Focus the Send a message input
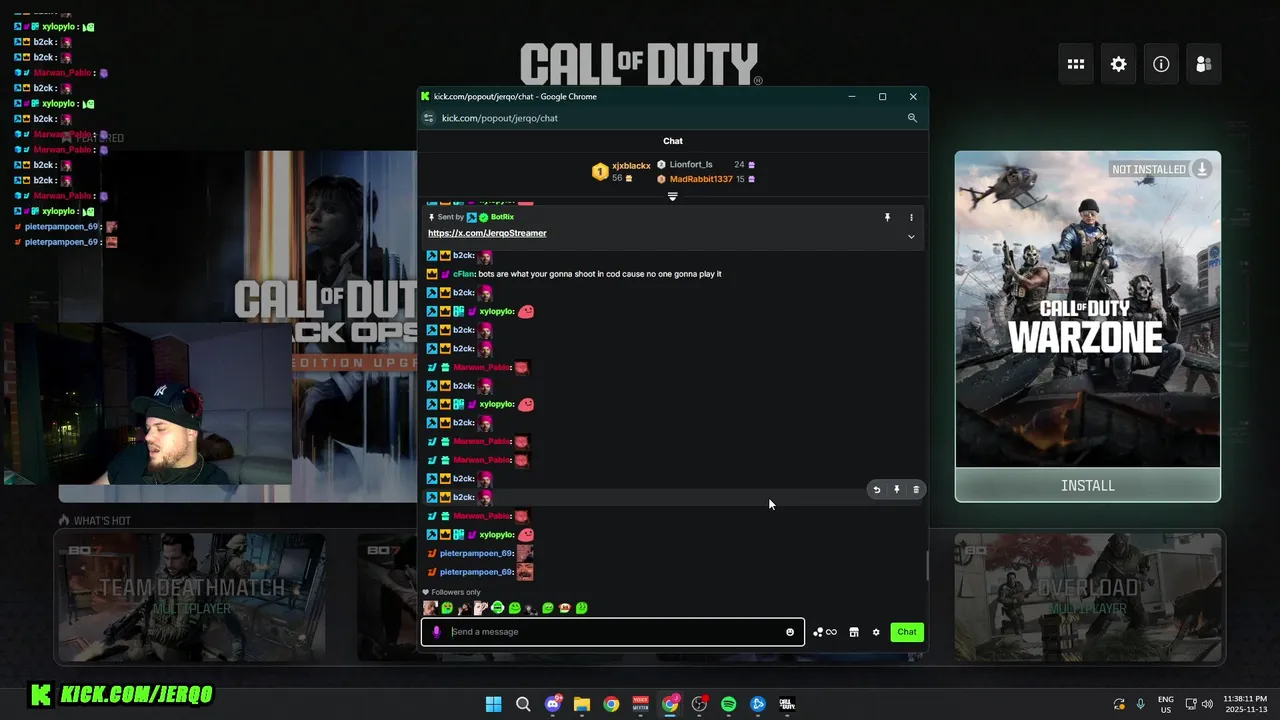Image resolution: width=1280 pixels, height=720 pixels. pos(614,632)
